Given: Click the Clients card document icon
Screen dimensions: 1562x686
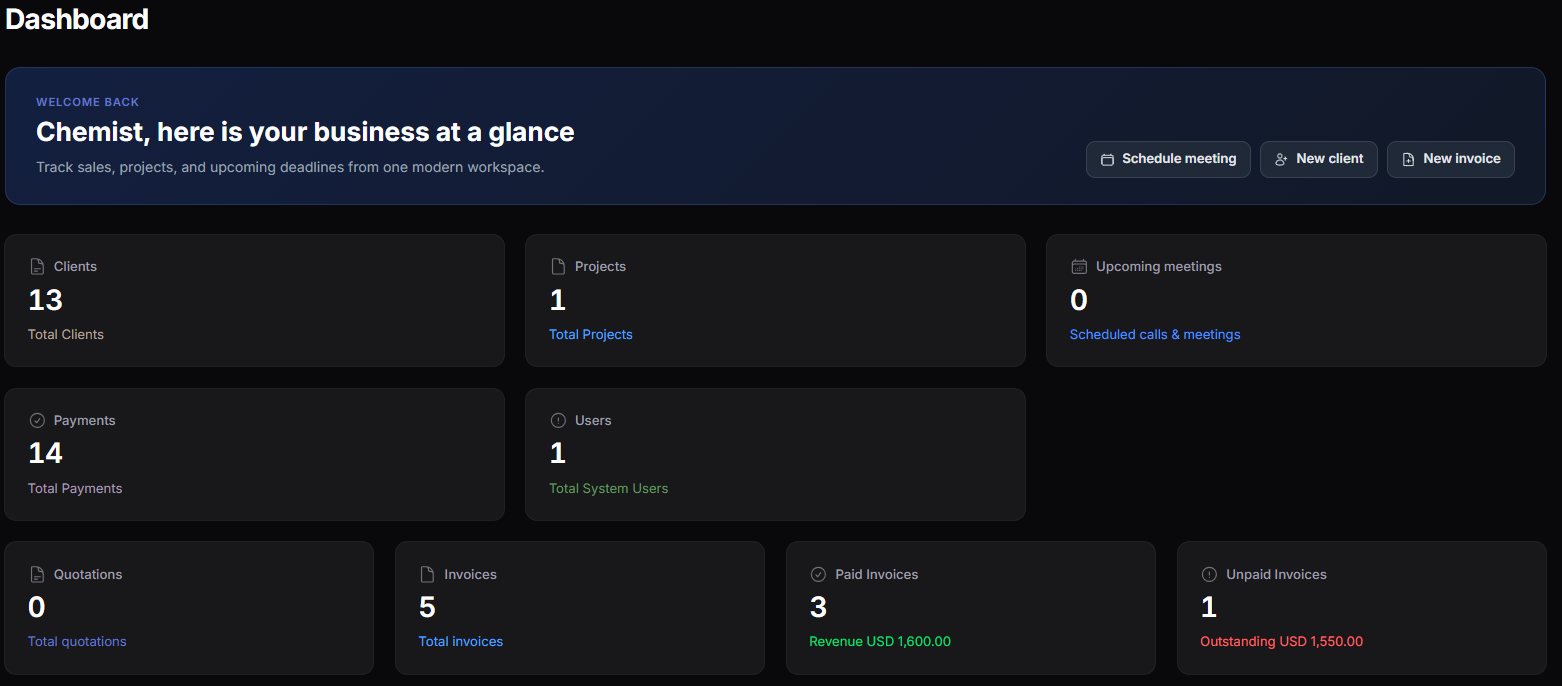Looking at the screenshot, I should pos(37,266).
